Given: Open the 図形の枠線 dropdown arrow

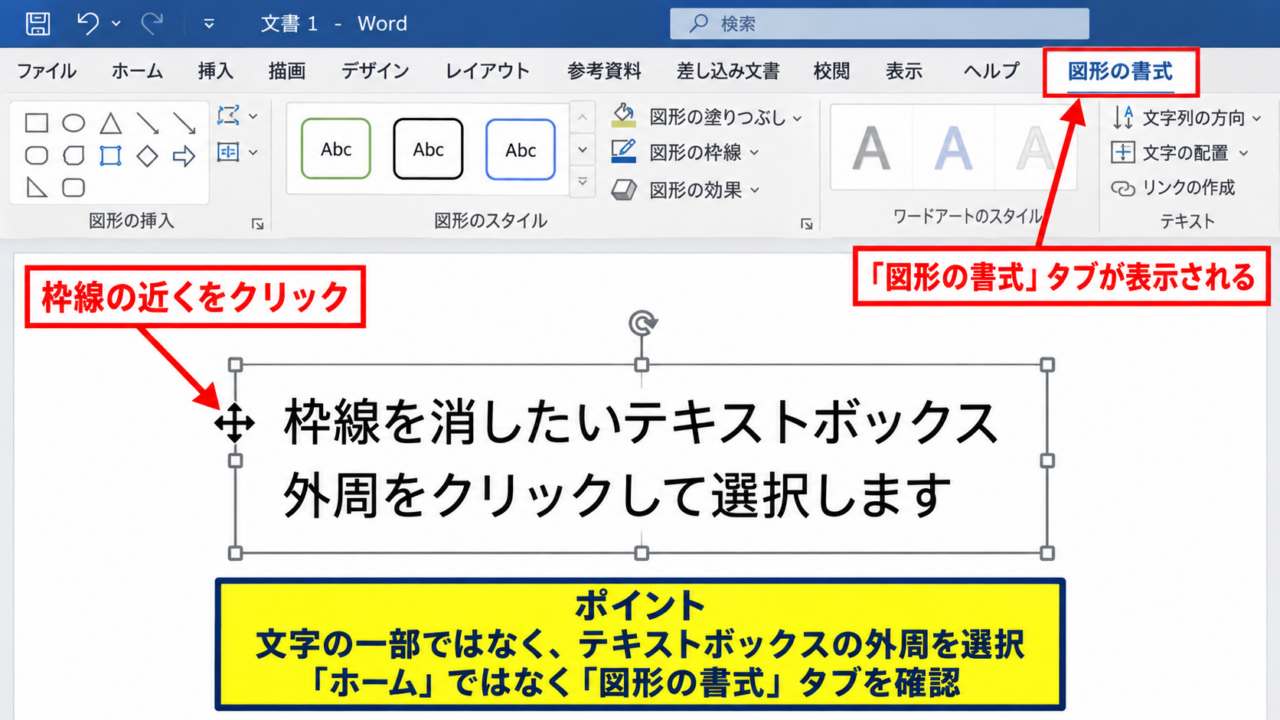Looking at the screenshot, I should pos(754,153).
